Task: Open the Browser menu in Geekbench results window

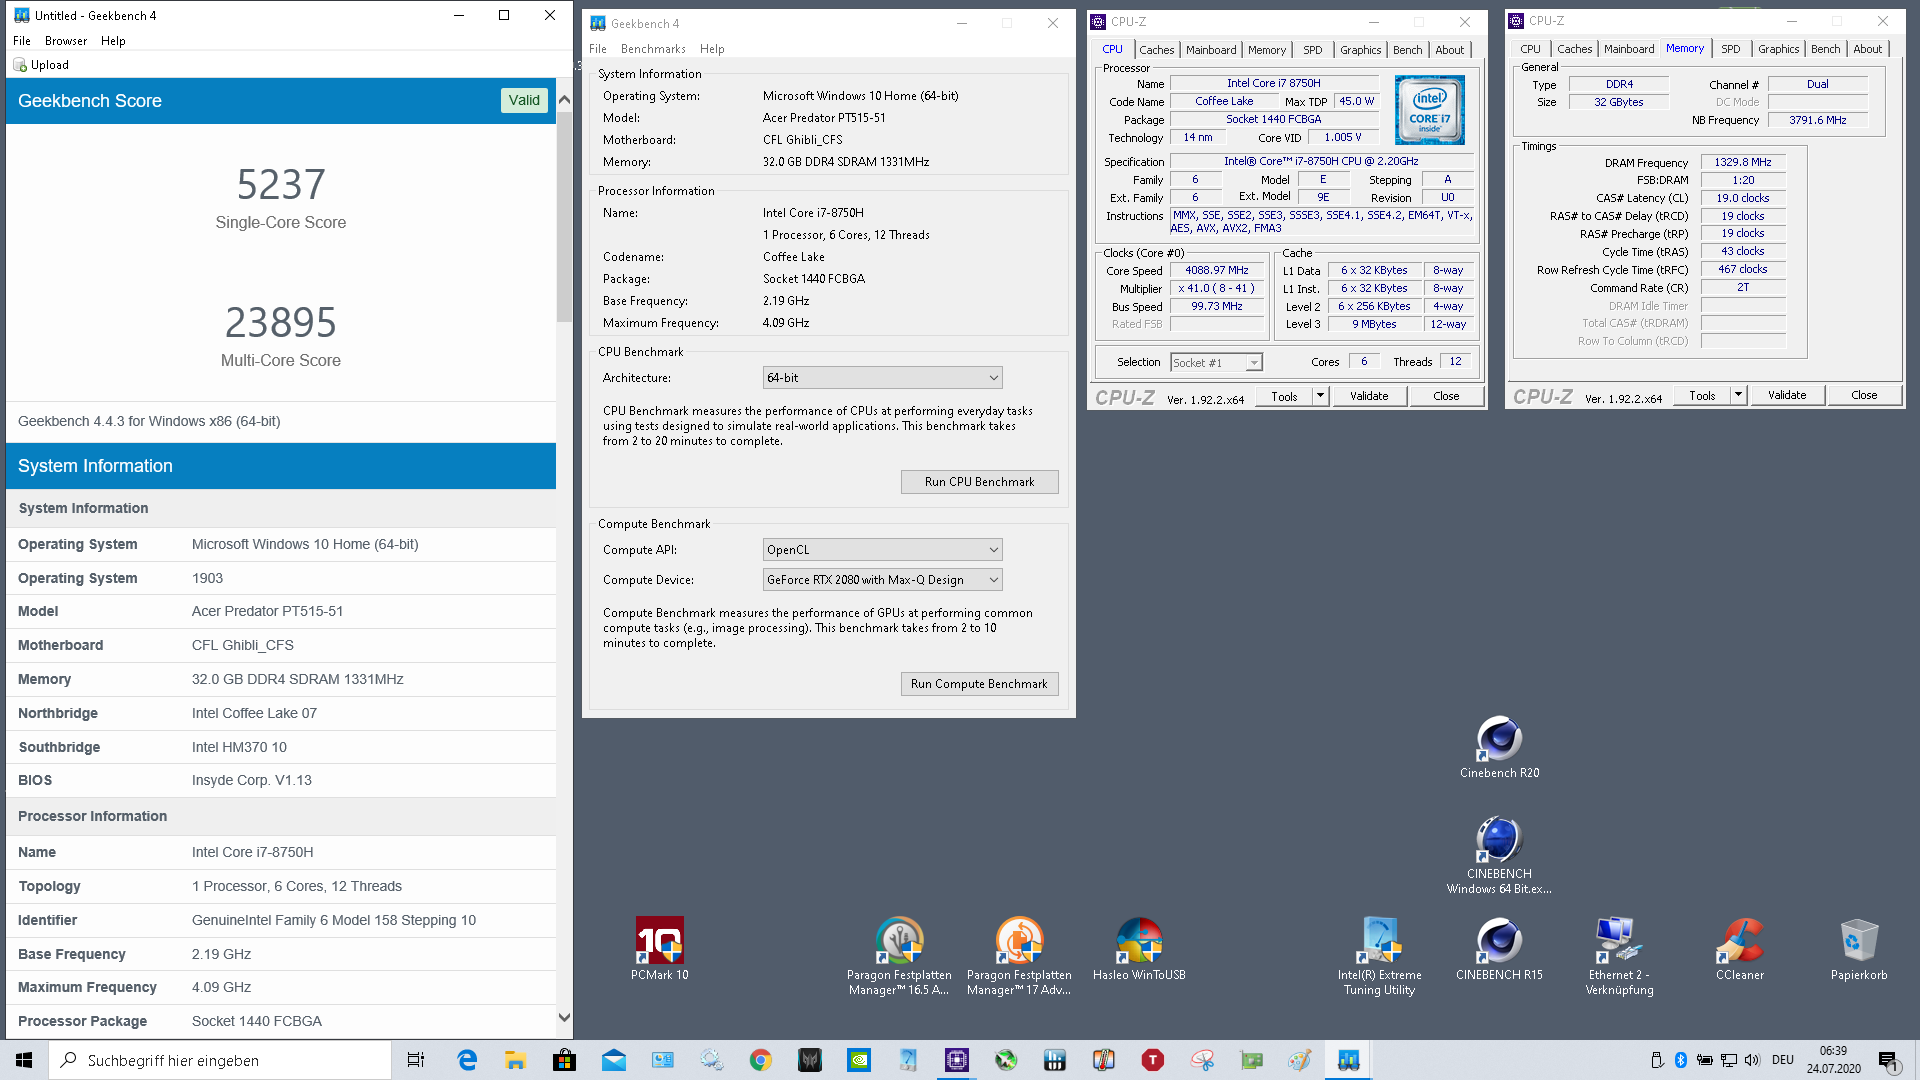Action: pyautogui.click(x=66, y=41)
